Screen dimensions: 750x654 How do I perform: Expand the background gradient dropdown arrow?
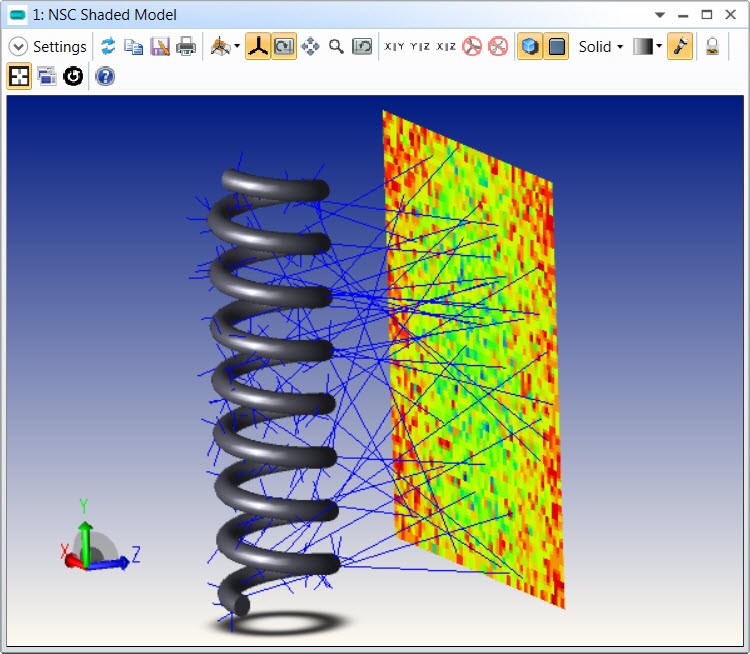coord(659,46)
